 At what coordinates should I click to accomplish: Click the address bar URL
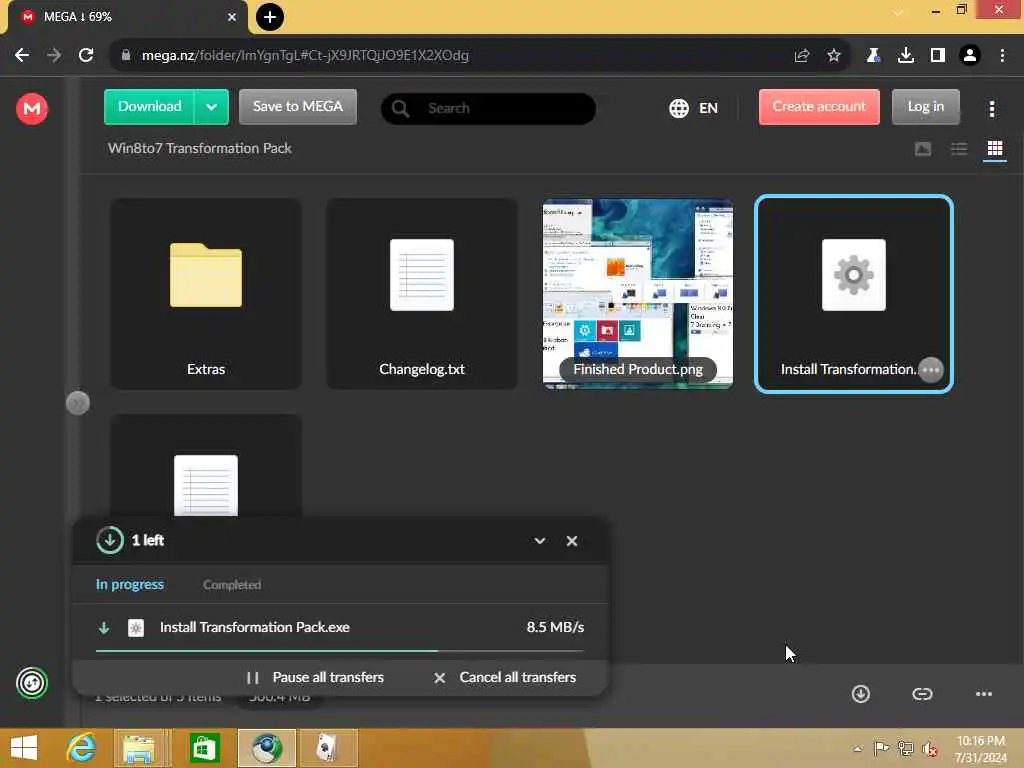click(305, 56)
